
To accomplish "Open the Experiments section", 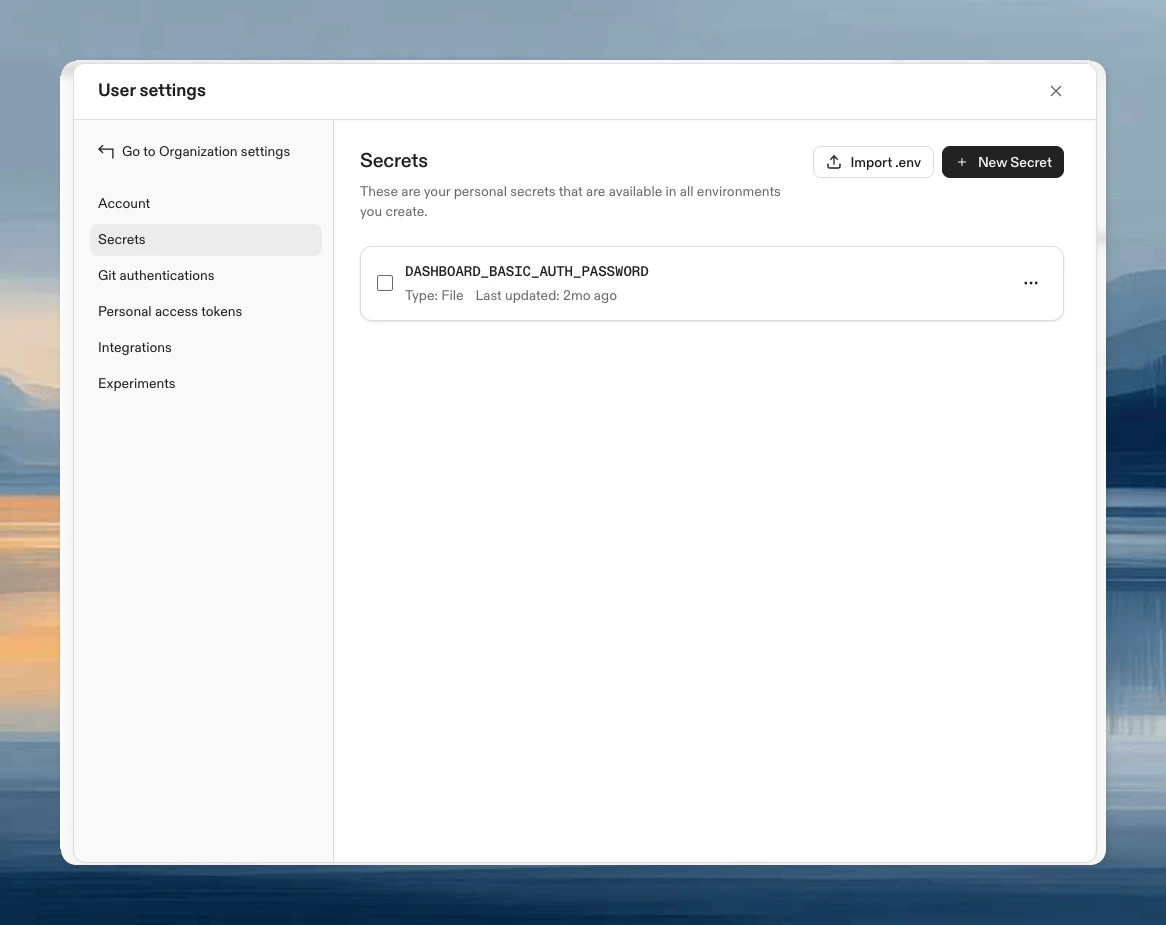I will tap(136, 383).
